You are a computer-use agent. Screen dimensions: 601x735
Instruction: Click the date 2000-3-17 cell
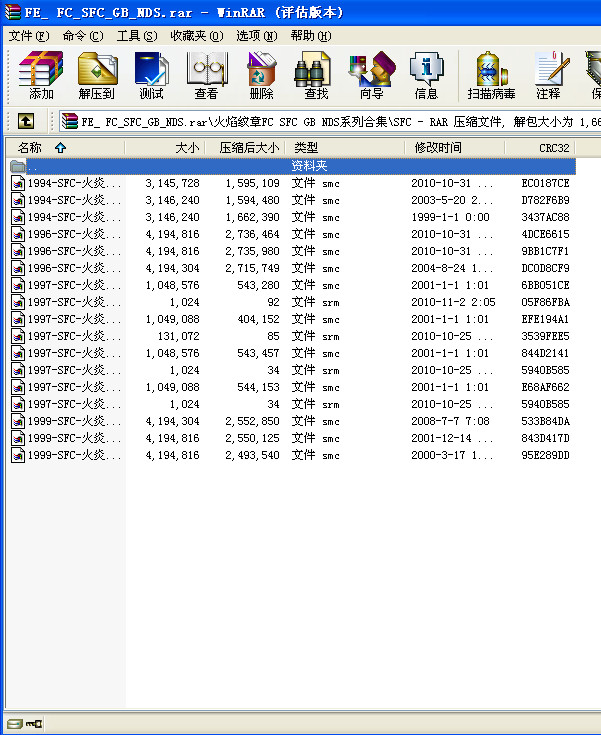pyautogui.click(x=452, y=455)
